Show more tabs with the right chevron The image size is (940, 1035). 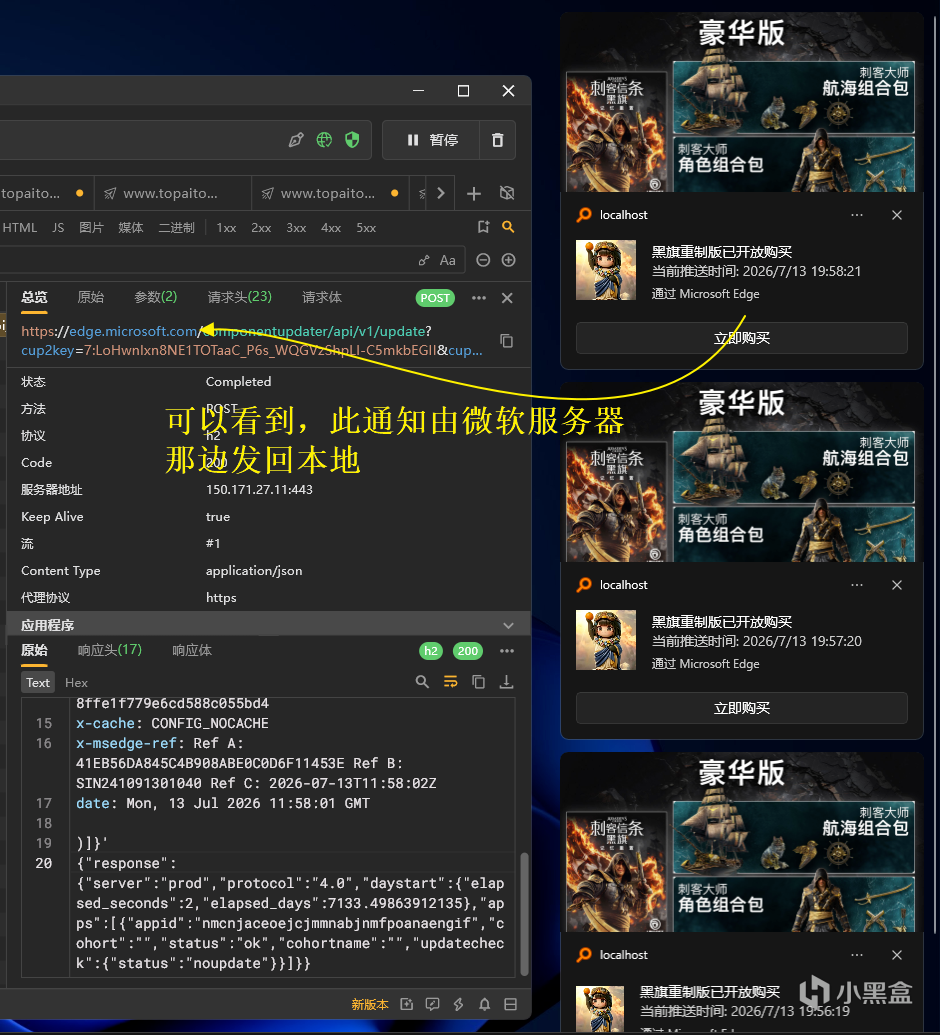[x=441, y=193]
